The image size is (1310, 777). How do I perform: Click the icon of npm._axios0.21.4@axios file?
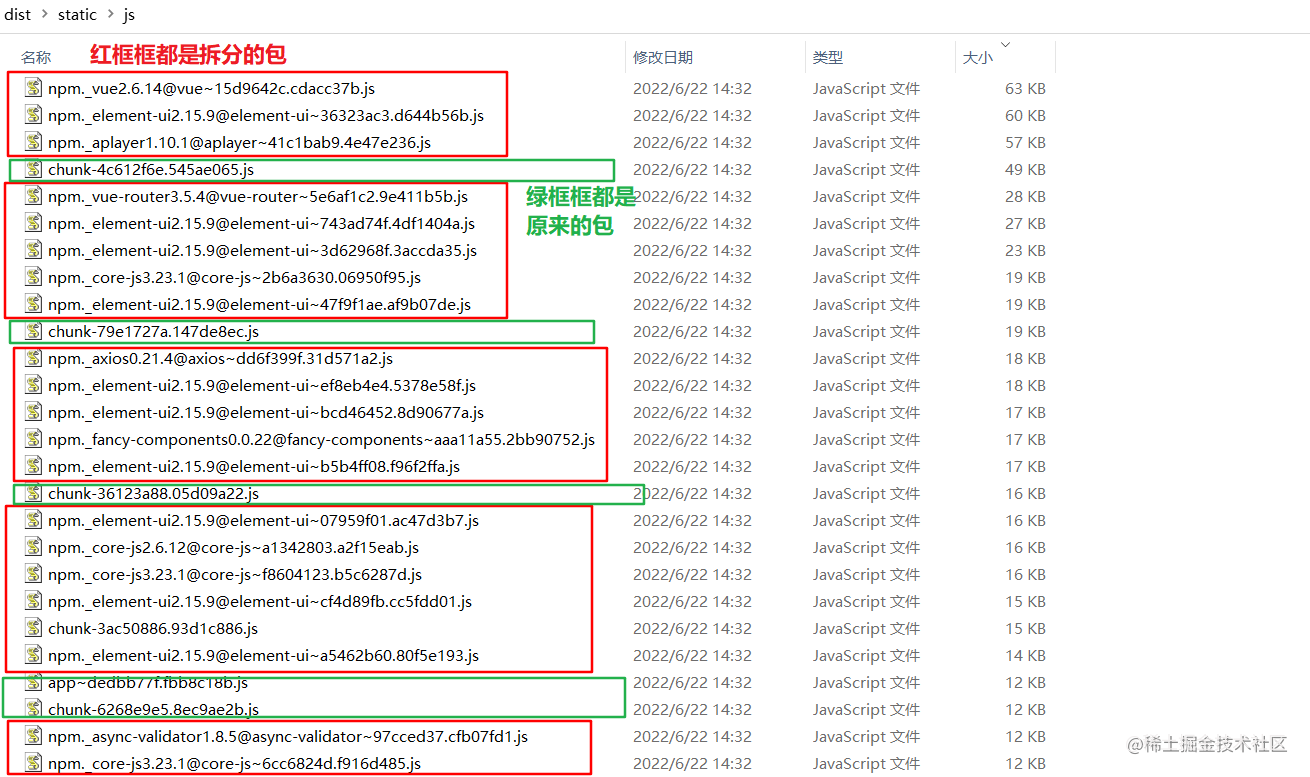point(33,358)
